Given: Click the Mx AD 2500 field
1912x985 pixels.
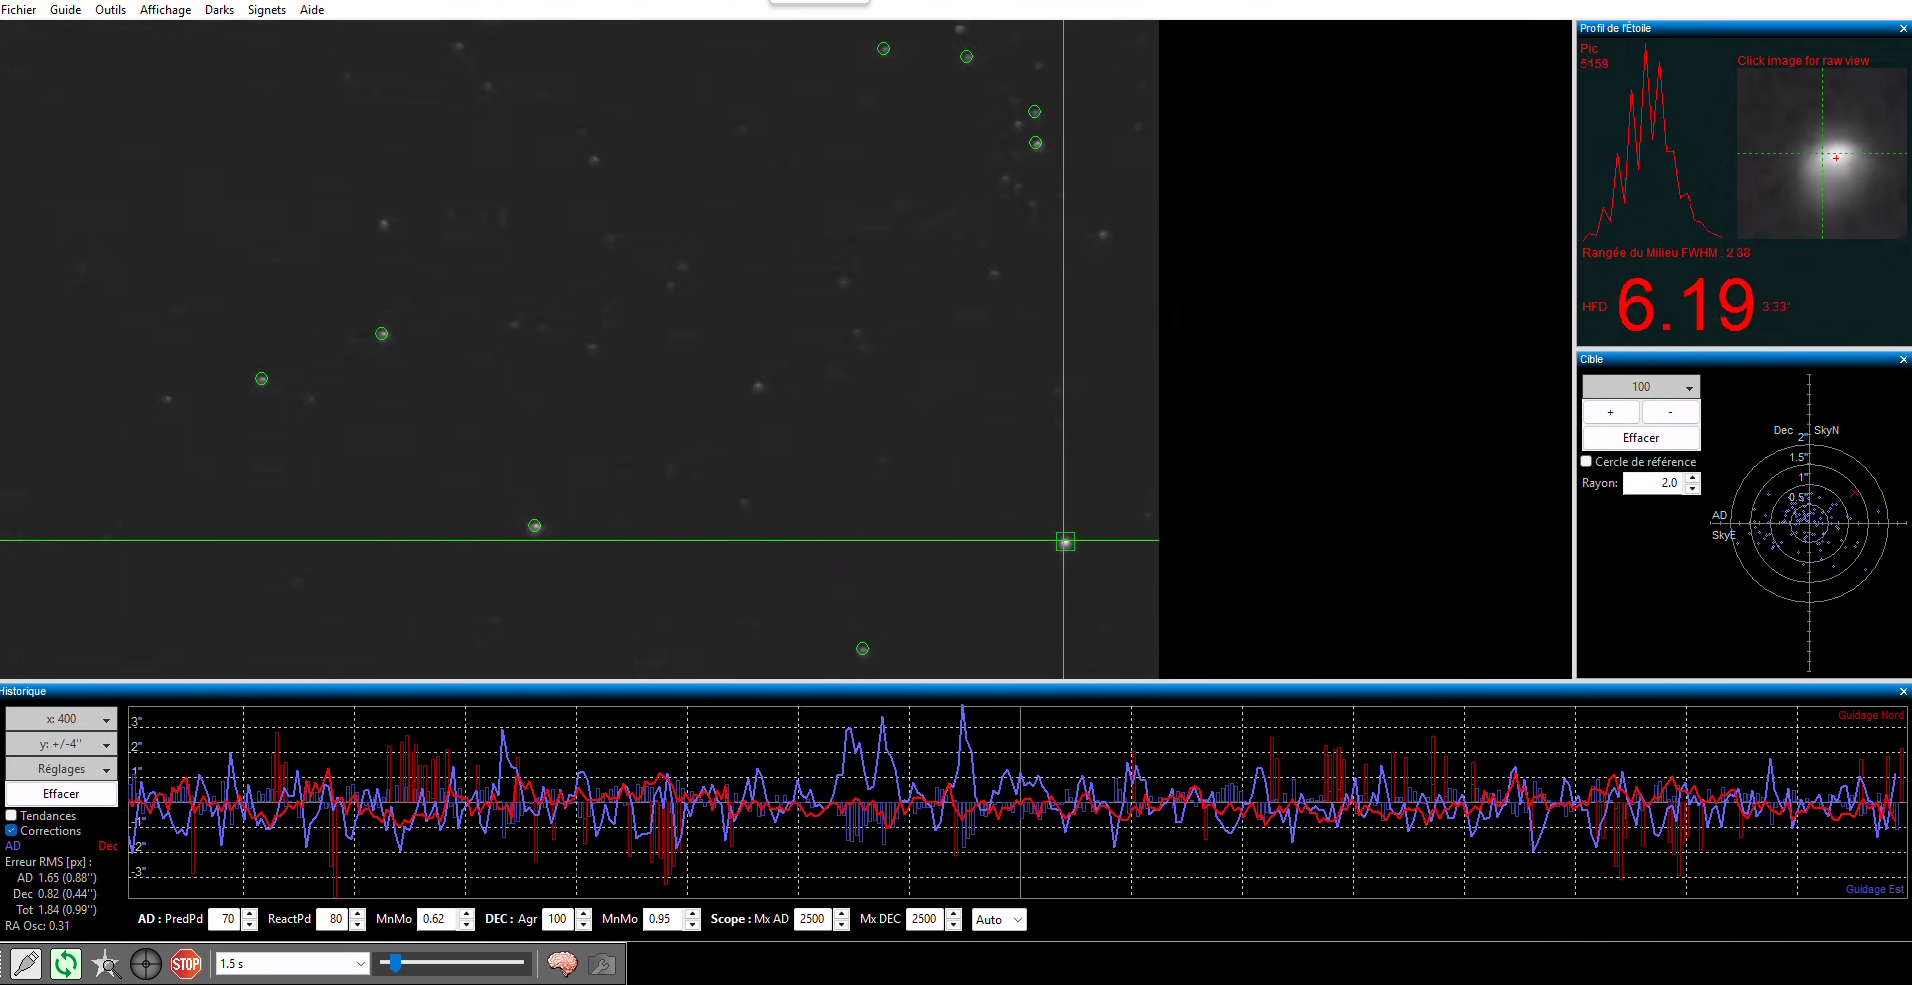Looking at the screenshot, I should 813,920.
